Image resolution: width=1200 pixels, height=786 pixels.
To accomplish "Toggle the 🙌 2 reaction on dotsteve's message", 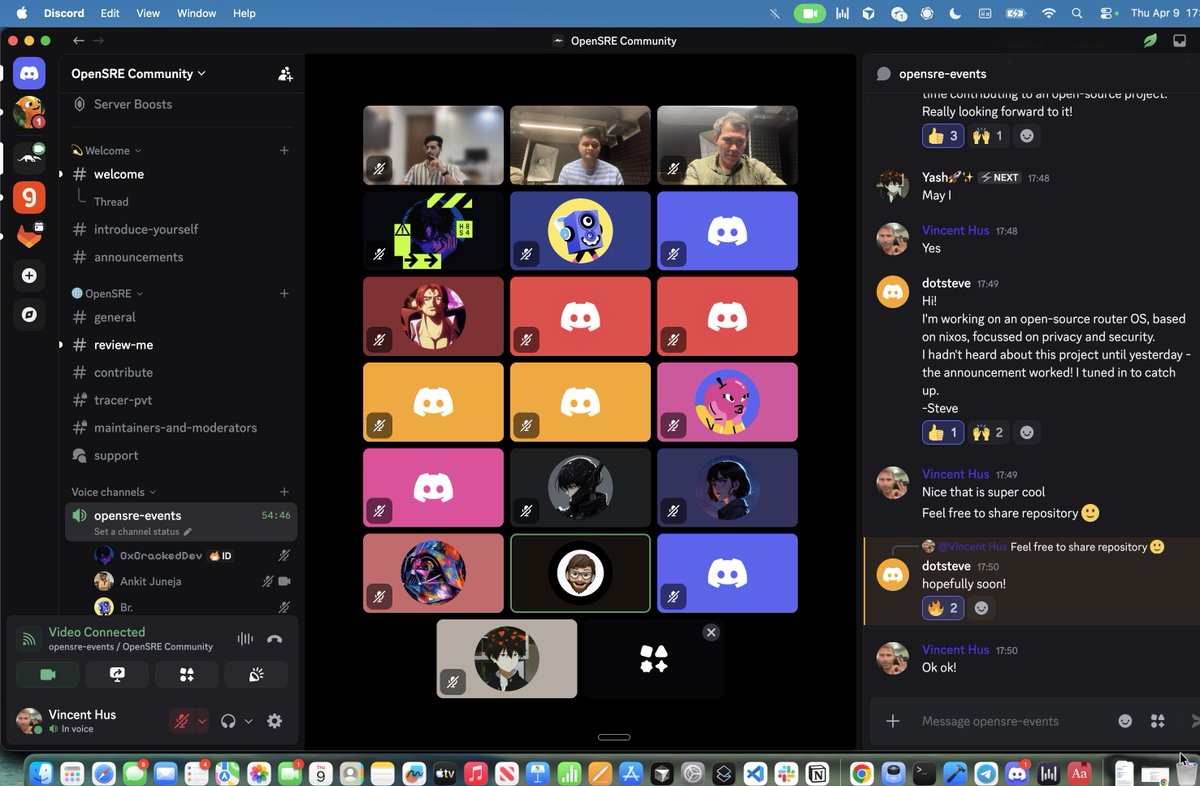I will [x=988, y=433].
